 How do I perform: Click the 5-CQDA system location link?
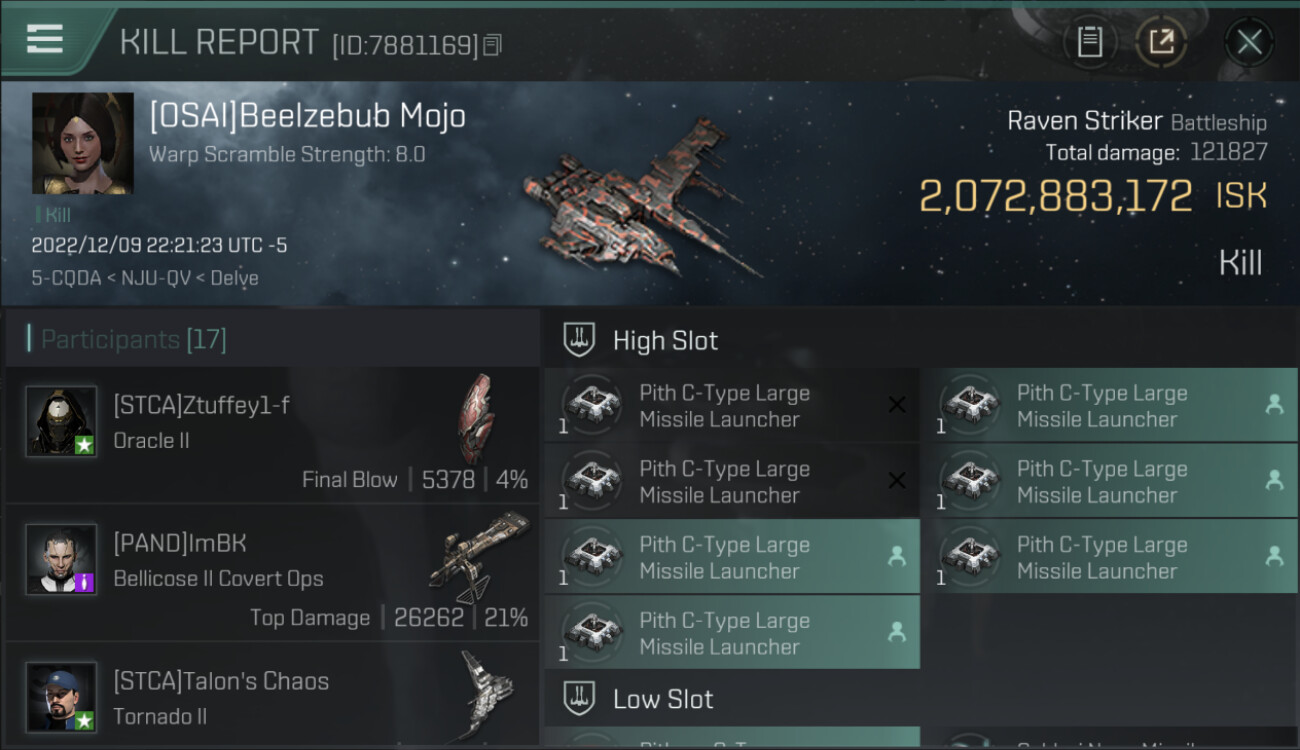(x=64, y=278)
